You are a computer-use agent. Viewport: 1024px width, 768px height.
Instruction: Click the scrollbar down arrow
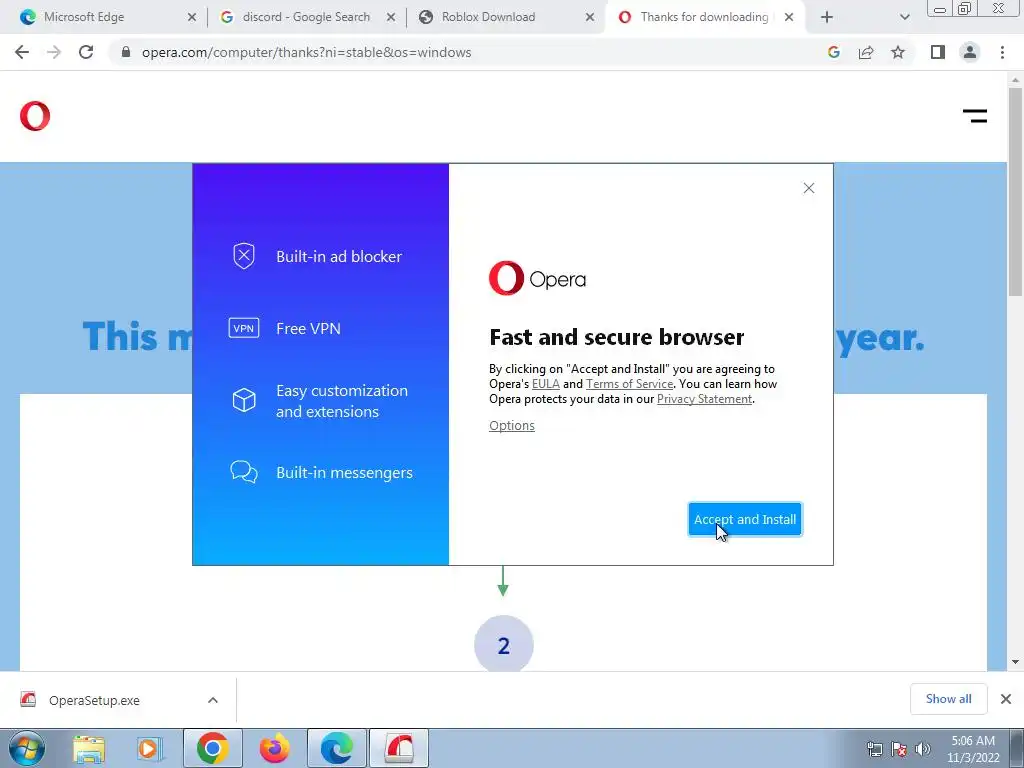click(1015, 662)
